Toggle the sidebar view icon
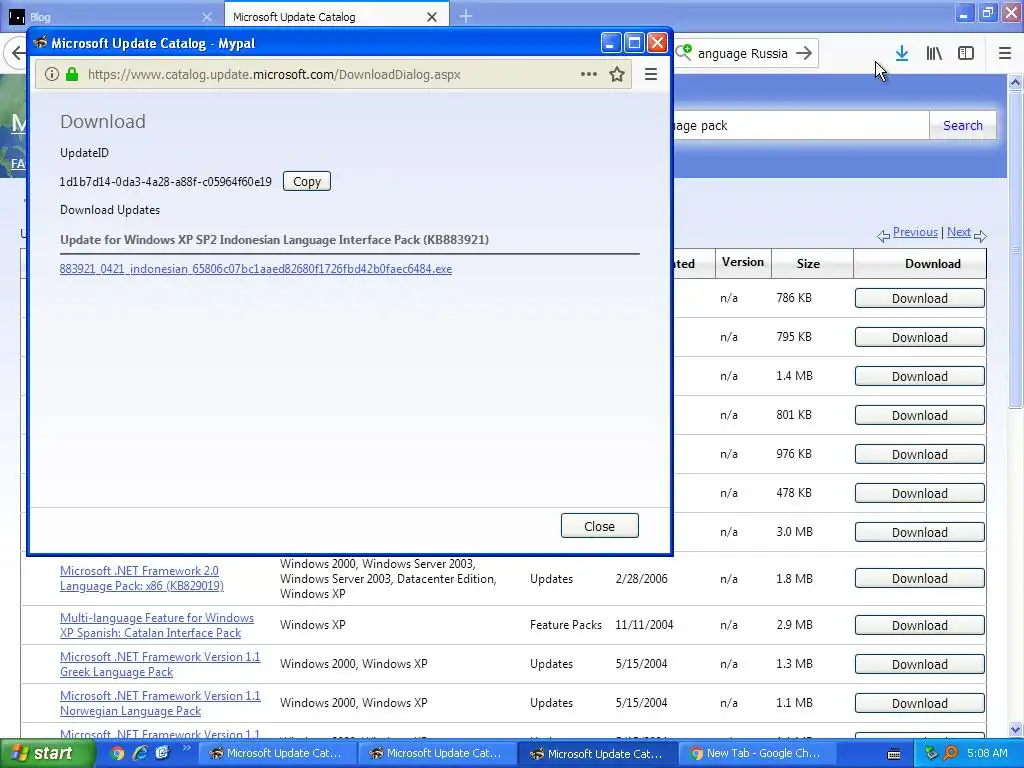The height and width of the screenshot is (768, 1024). pos(966,54)
